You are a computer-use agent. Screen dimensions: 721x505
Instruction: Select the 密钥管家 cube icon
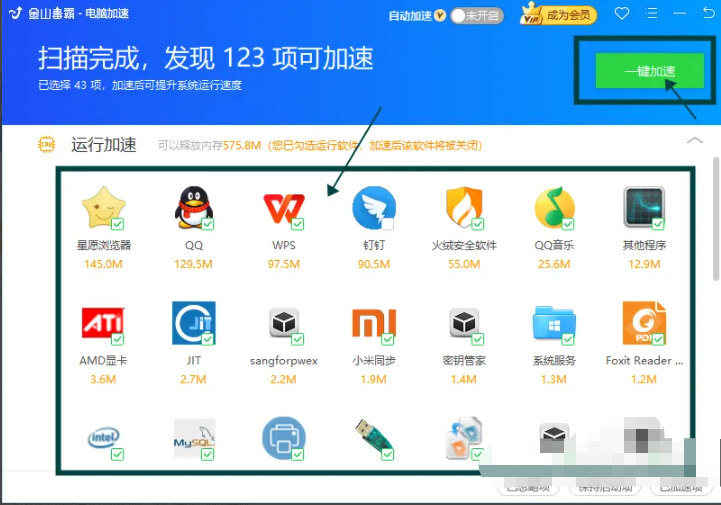tap(464, 323)
